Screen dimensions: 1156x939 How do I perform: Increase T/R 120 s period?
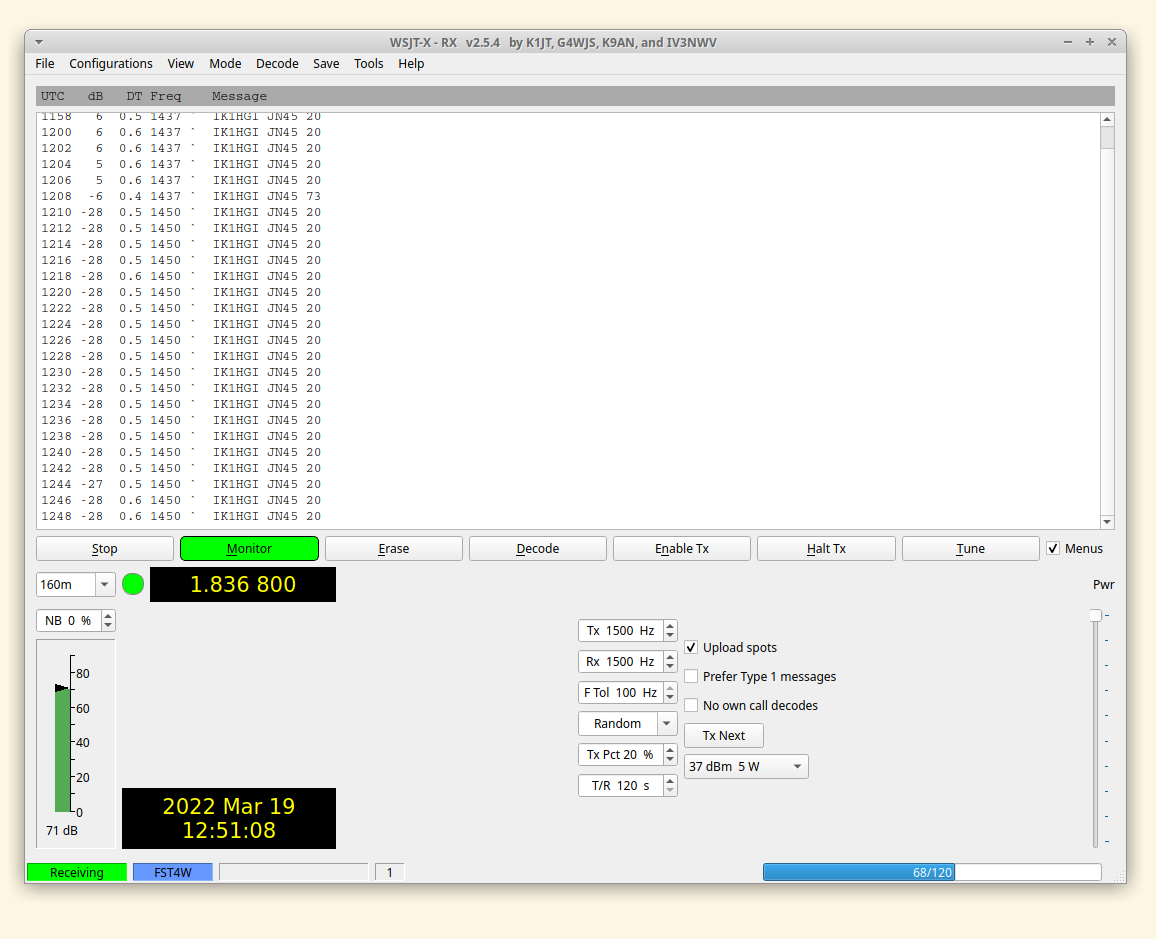tap(670, 781)
